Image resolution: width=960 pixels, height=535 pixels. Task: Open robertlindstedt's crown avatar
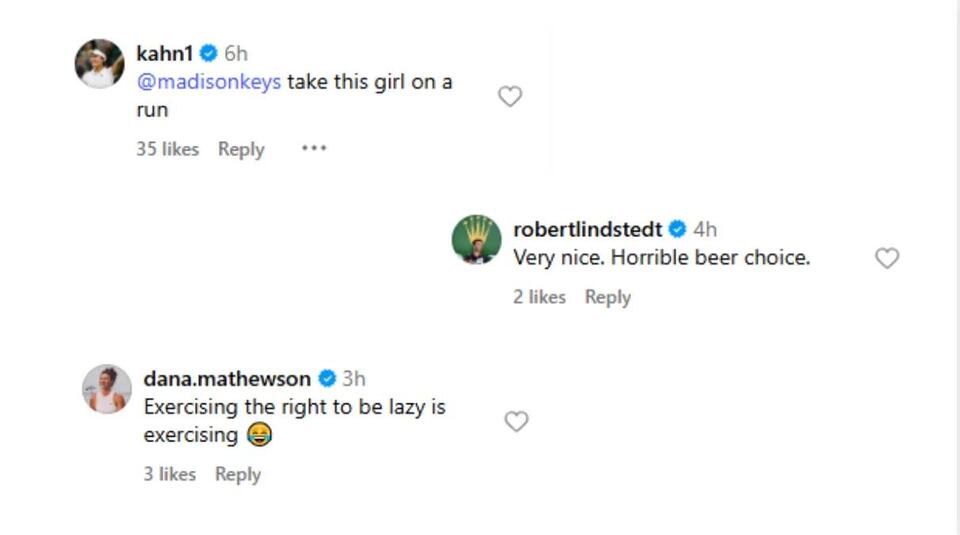point(477,240)
